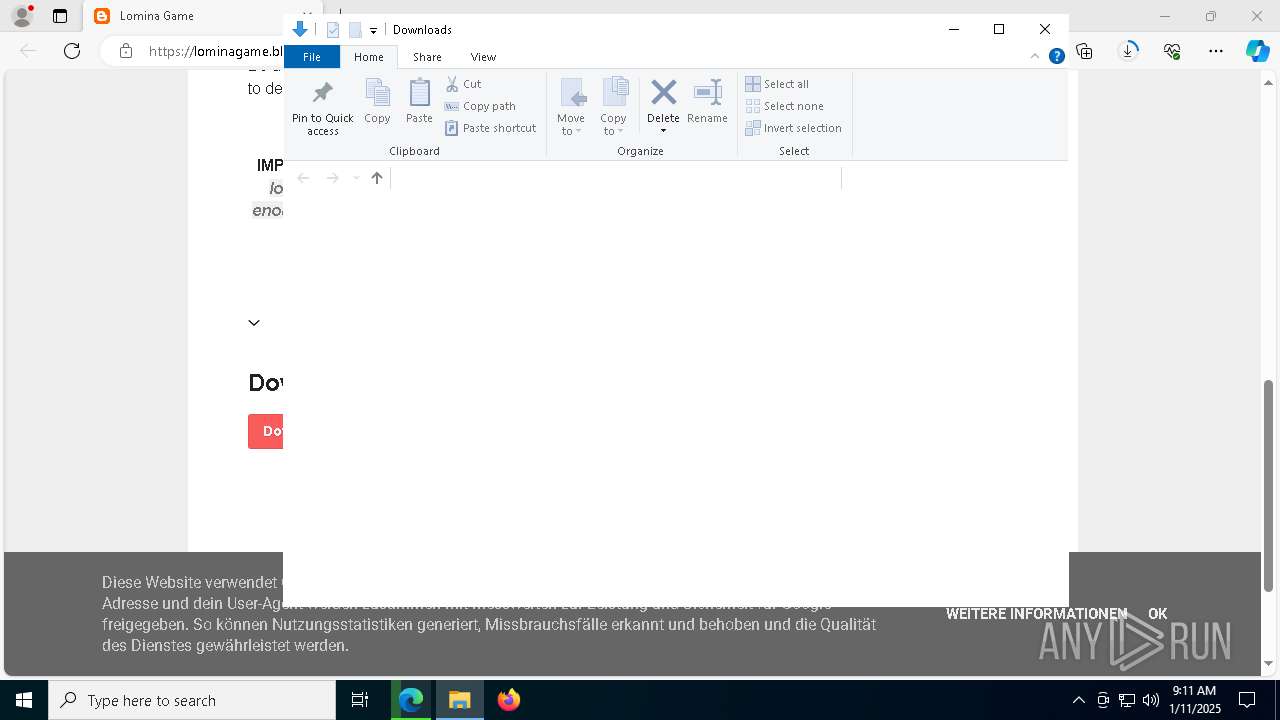
Task: Open the volume control in tray
Action: [x=1150, y=700]
